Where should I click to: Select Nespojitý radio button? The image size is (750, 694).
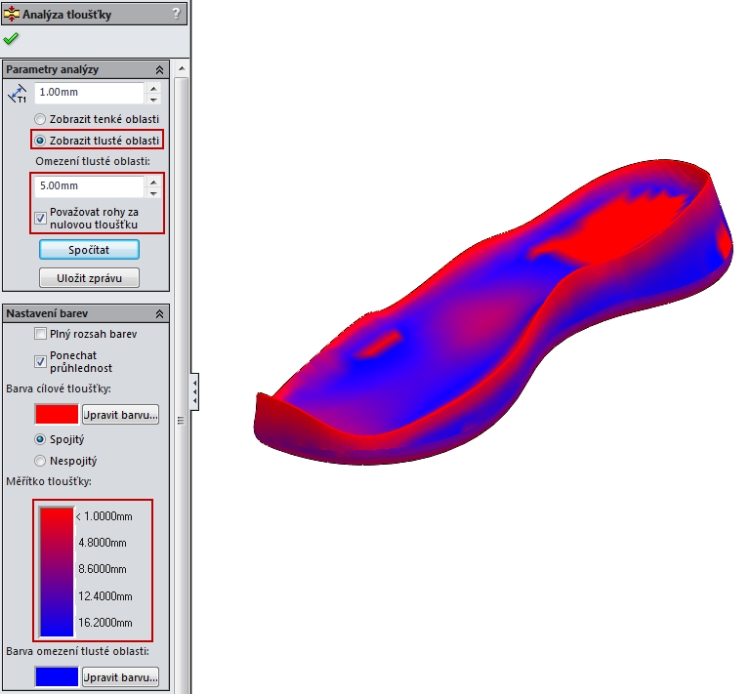click(x=40, y=461)
